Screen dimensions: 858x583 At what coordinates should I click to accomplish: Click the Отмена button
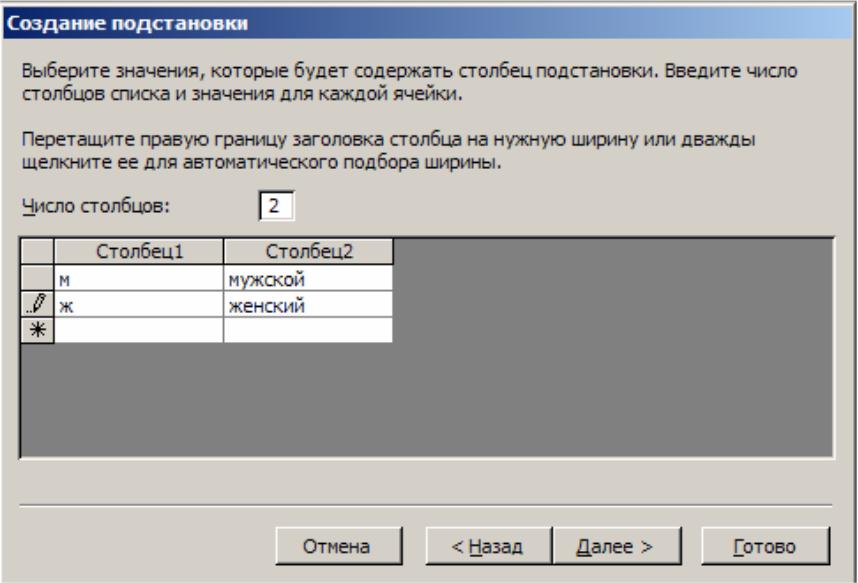click(x=339, y=546)
